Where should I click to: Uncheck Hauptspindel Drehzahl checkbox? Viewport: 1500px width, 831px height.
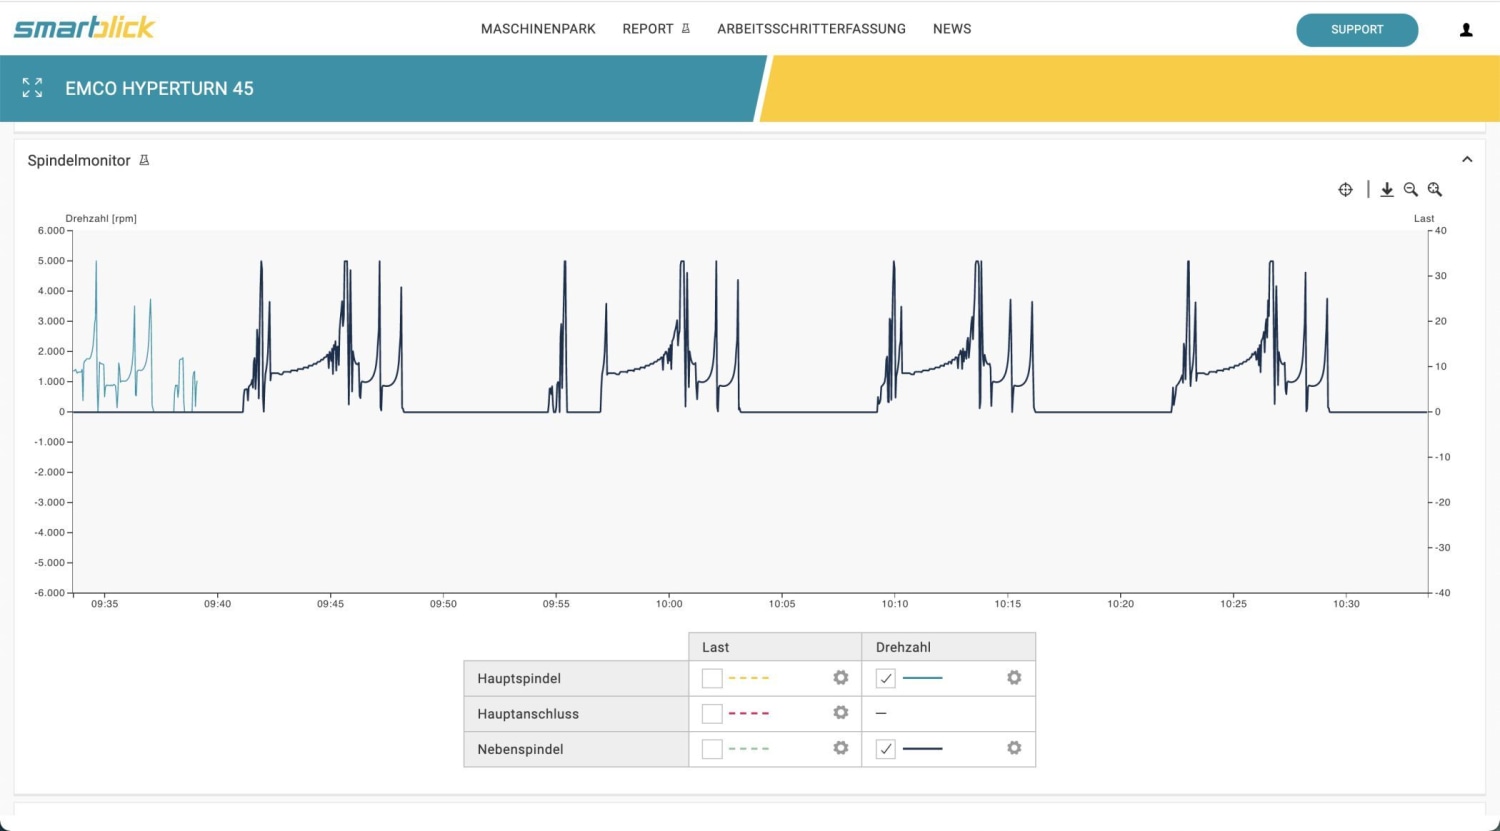coord(885,678)
